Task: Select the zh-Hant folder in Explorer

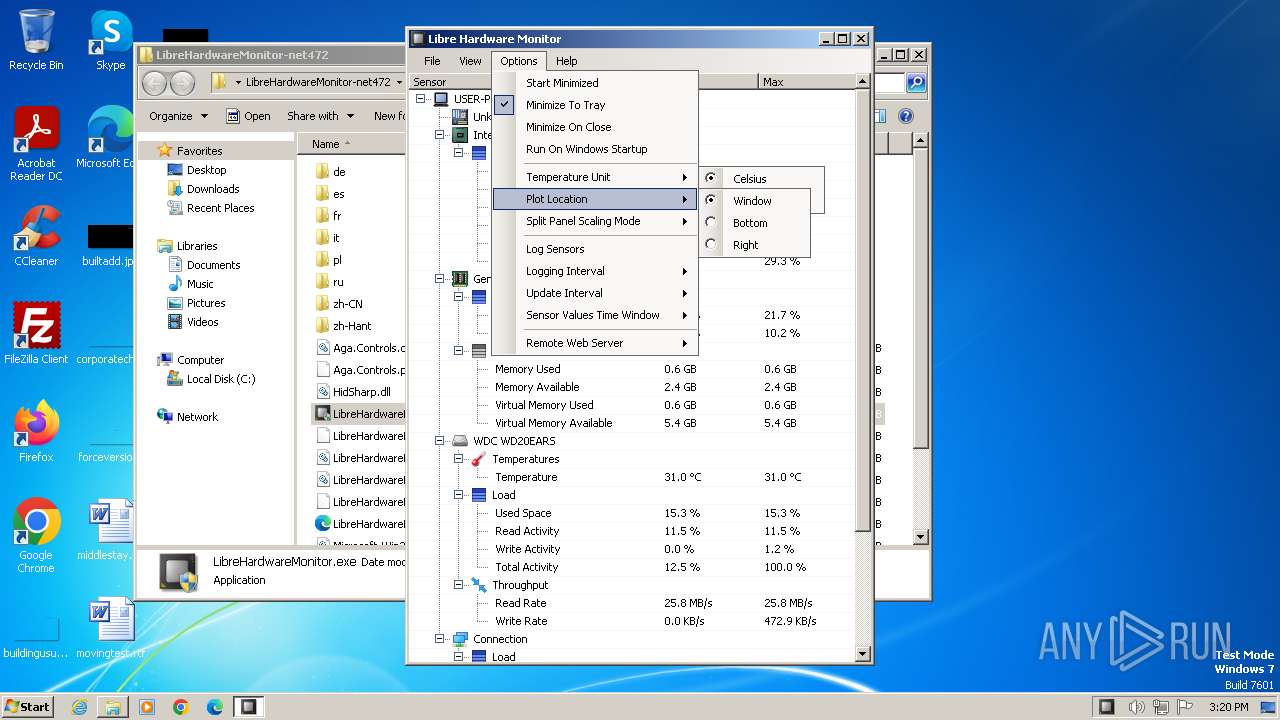Action: [352, 325]
